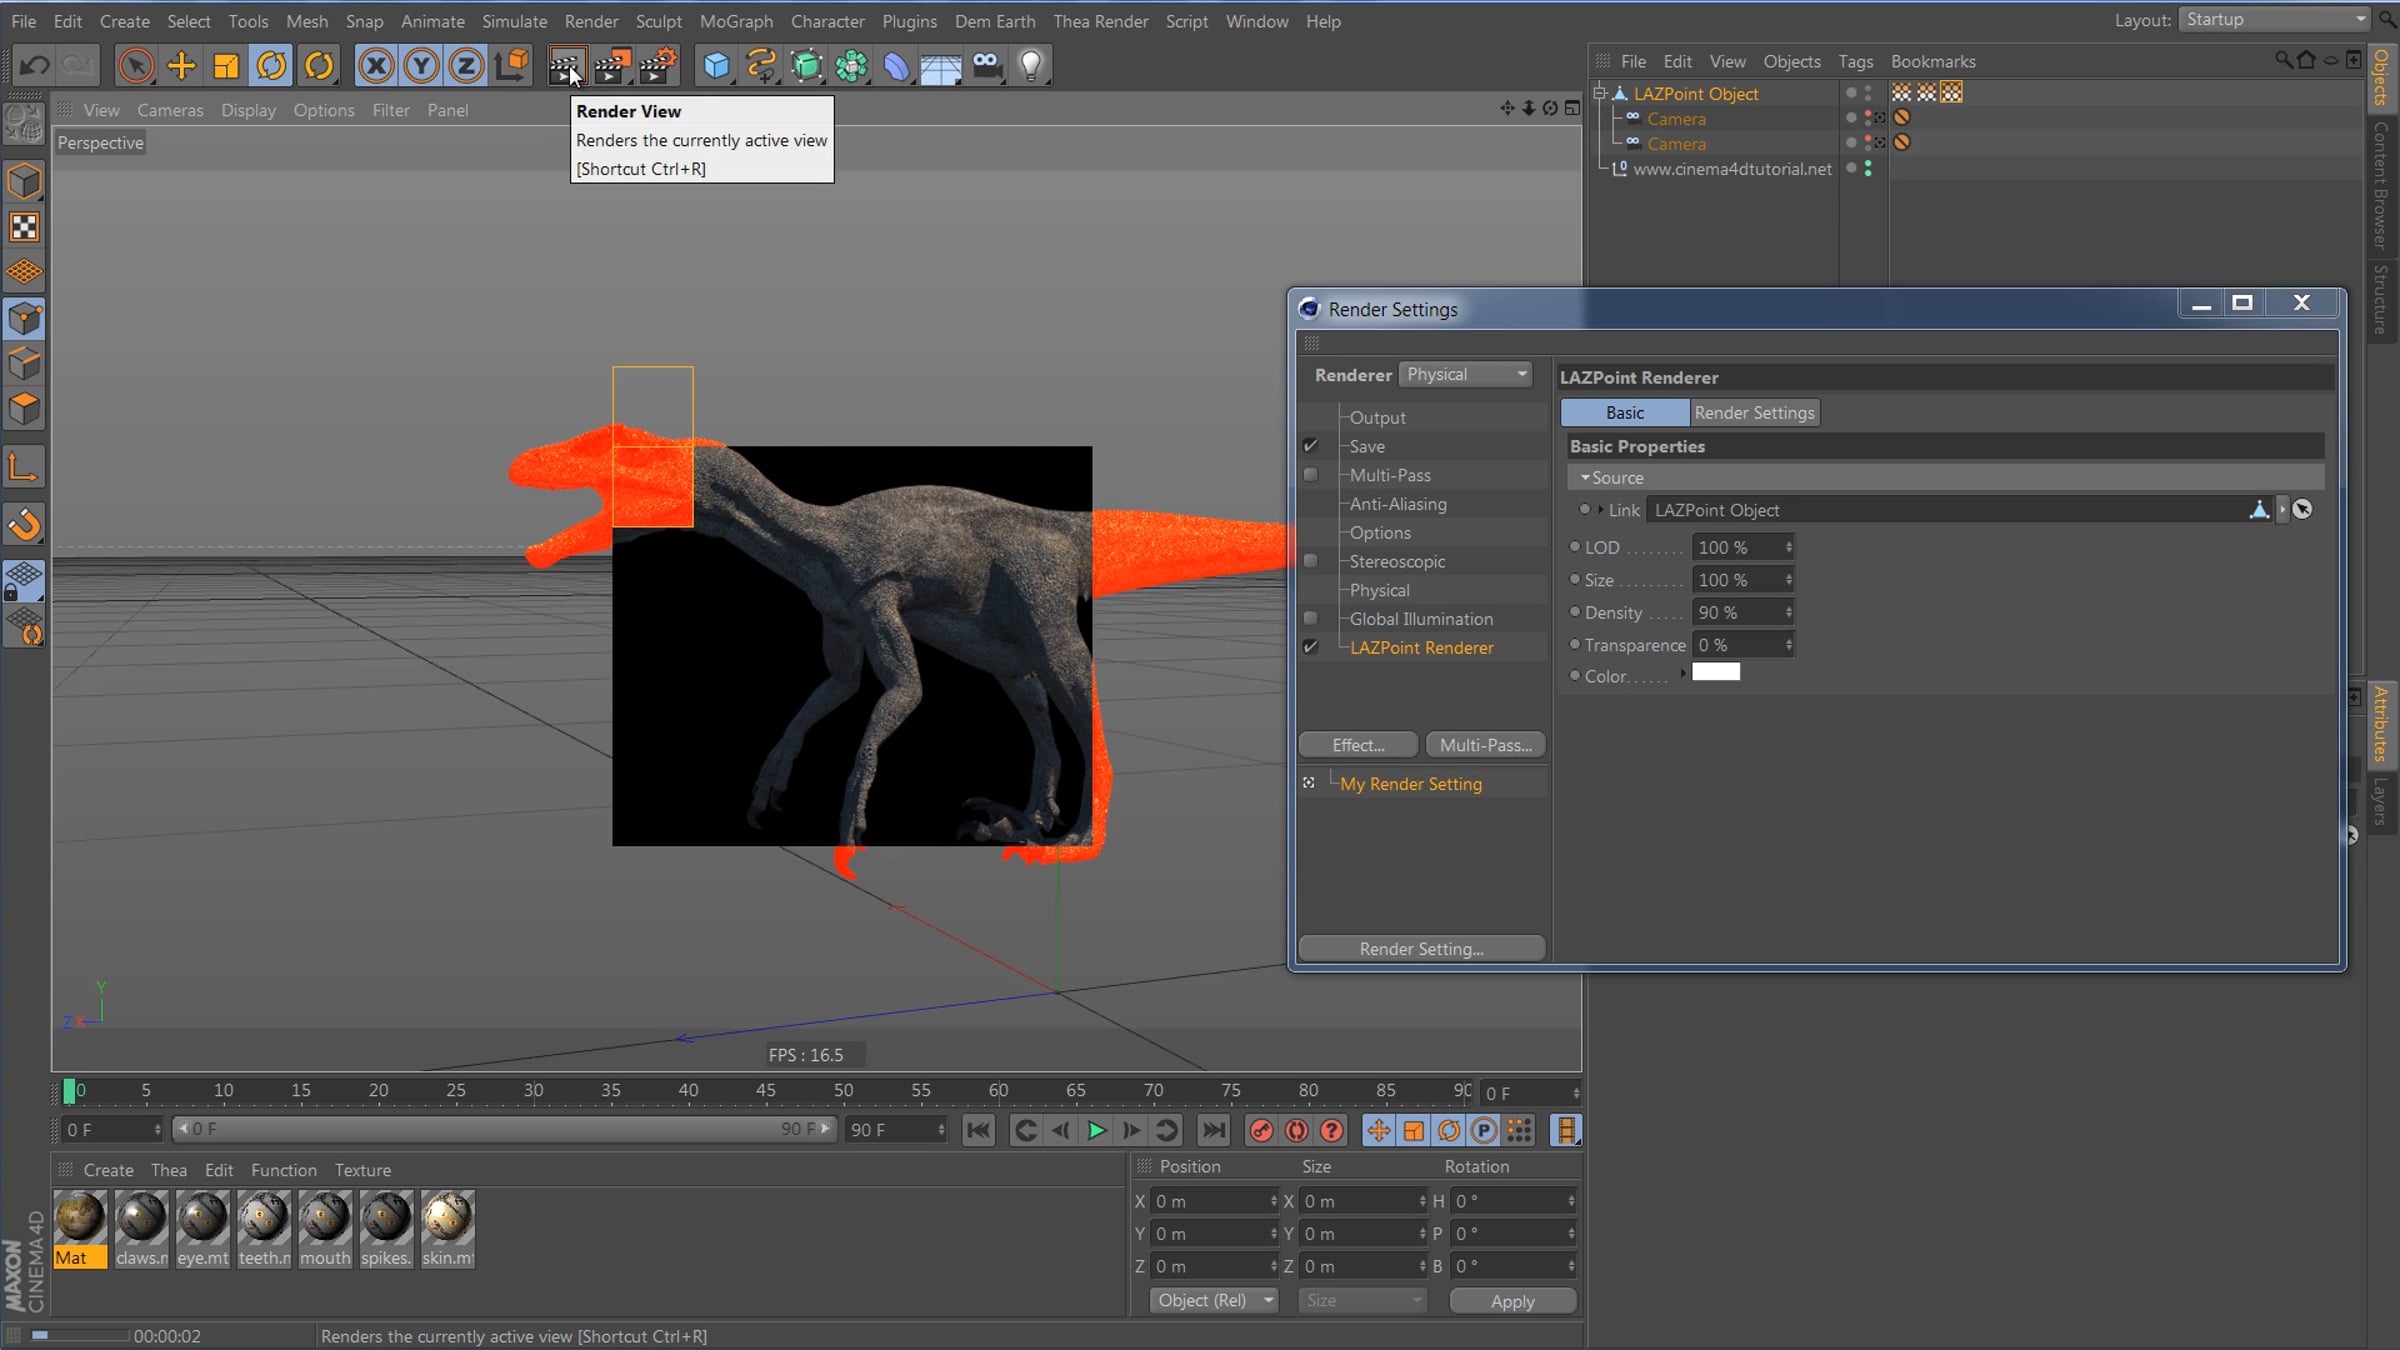Jump to the end of animation
2400x1350 pixels.
tap(1213, 1130)
